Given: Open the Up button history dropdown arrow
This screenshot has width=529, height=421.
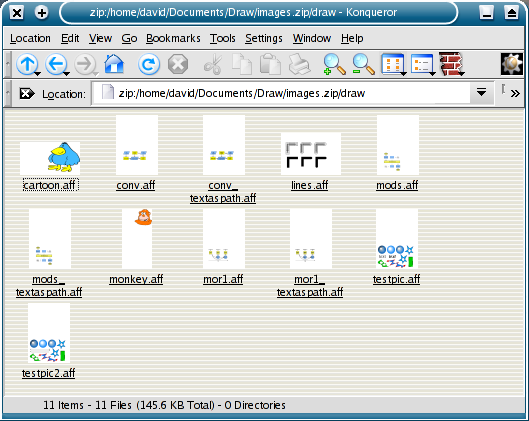Looking at the screenshot, I should tap(38, 74).
